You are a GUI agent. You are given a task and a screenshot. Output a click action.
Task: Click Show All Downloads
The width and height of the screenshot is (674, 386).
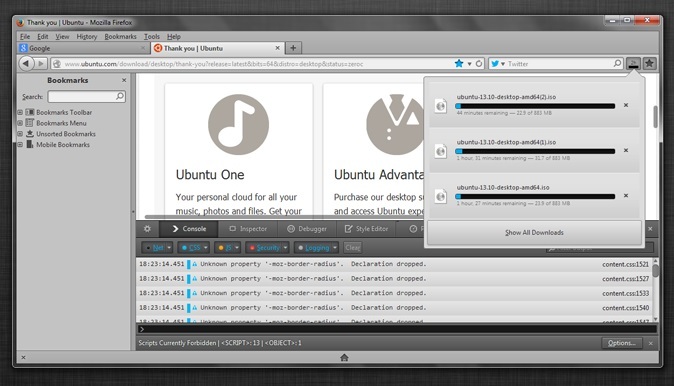tap(534, 233)
